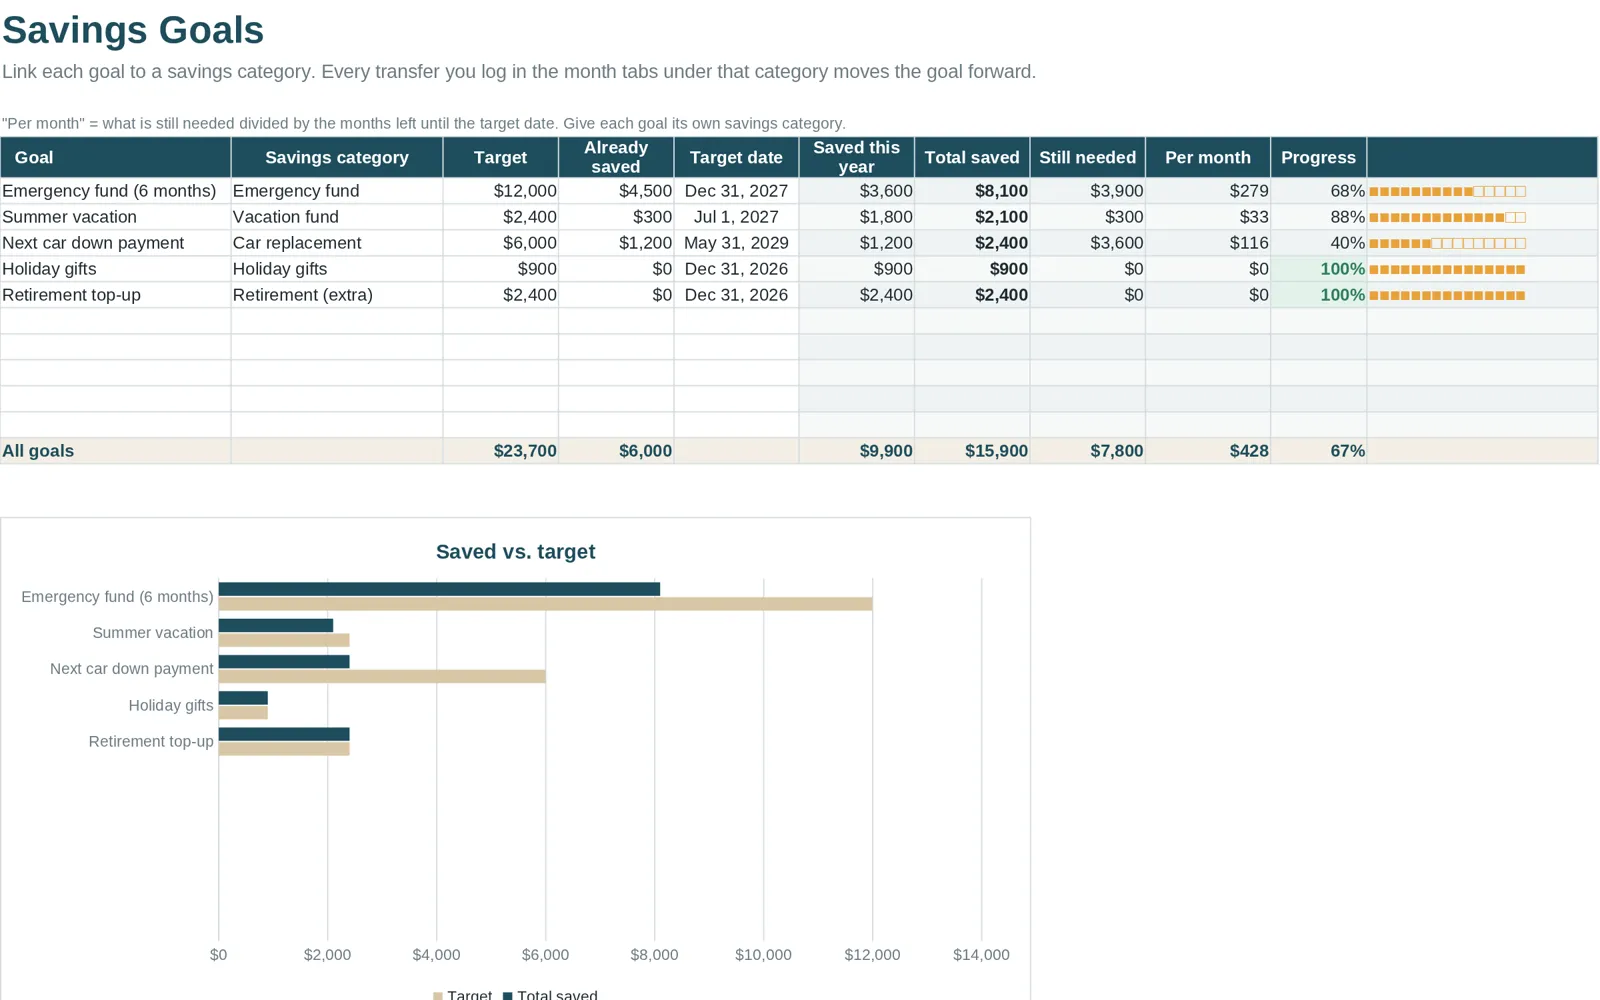
Task: Click the Next car down payment target bar
Action: click(x=382, y=677)
